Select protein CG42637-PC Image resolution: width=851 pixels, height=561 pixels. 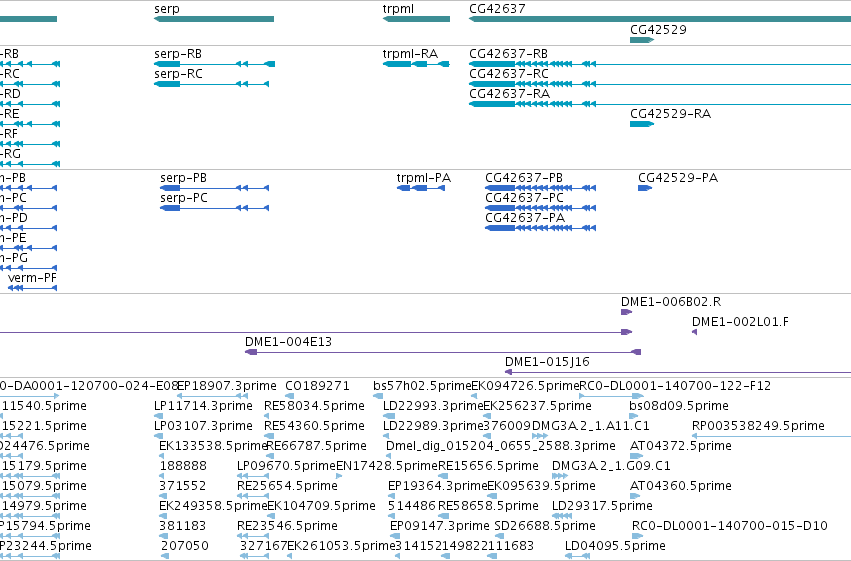541,208
